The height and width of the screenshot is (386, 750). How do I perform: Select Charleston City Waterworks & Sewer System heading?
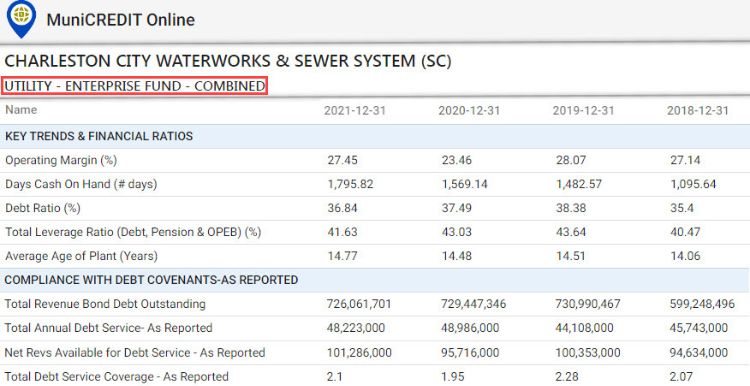pos(228,61)
